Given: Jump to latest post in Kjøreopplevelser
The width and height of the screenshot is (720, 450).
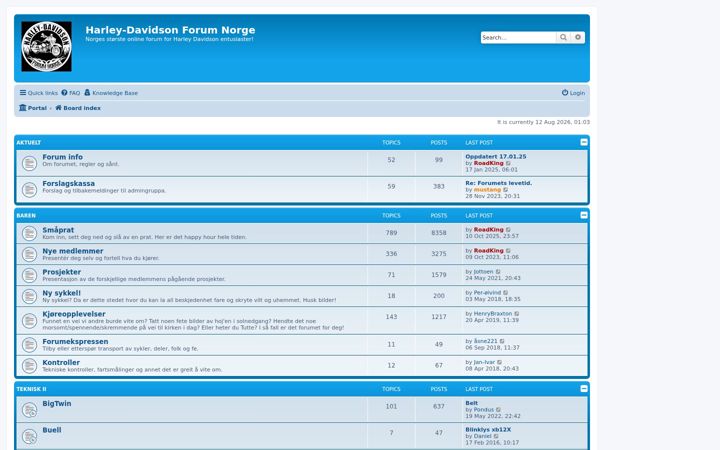Looking at the screenshot, I should click(x=517, y=314).
